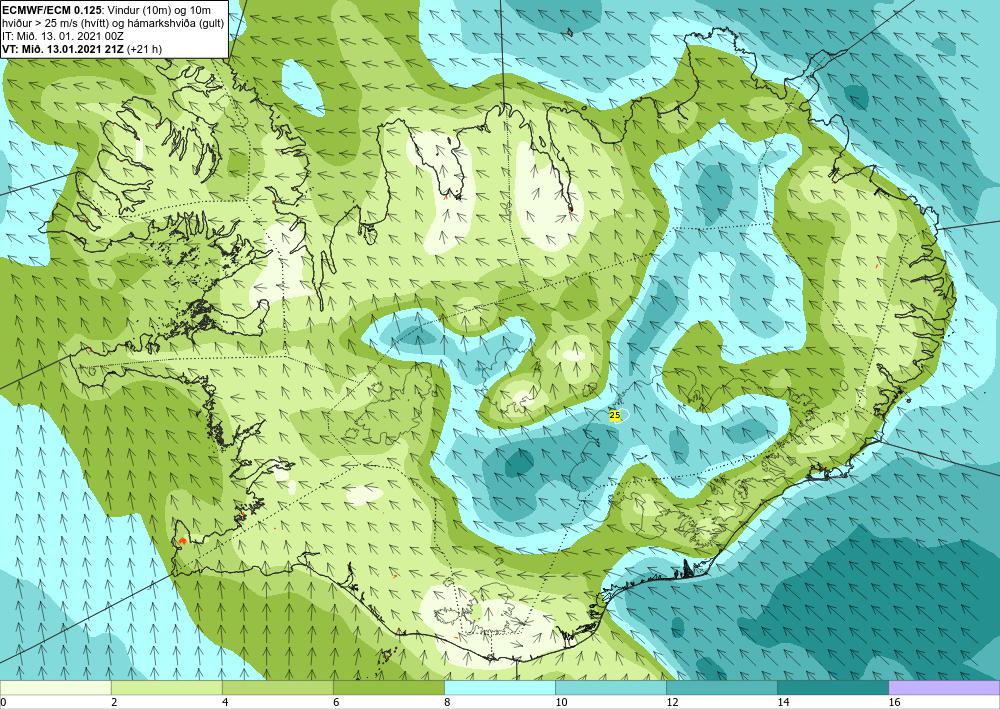This screenshot has height=709, width=1000.
Task: Select the pale yellow 0–2 legend swatch
Action: pos(55,688)
